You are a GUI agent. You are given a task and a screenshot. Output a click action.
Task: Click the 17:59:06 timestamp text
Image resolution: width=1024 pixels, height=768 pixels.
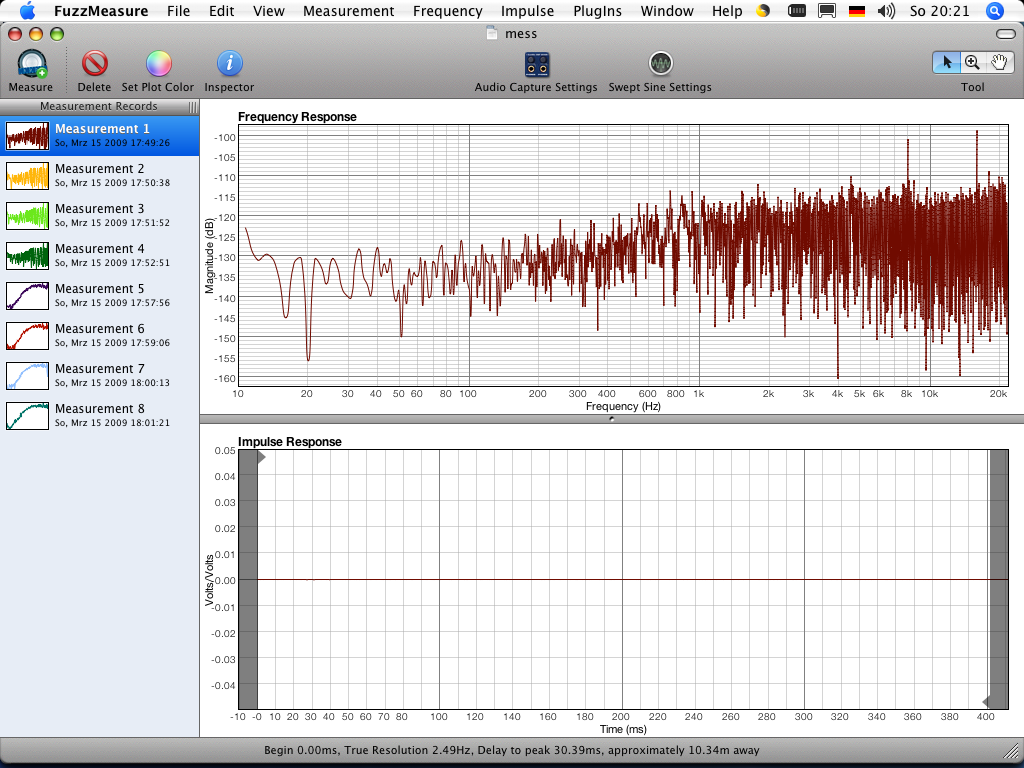click(150, 343)
